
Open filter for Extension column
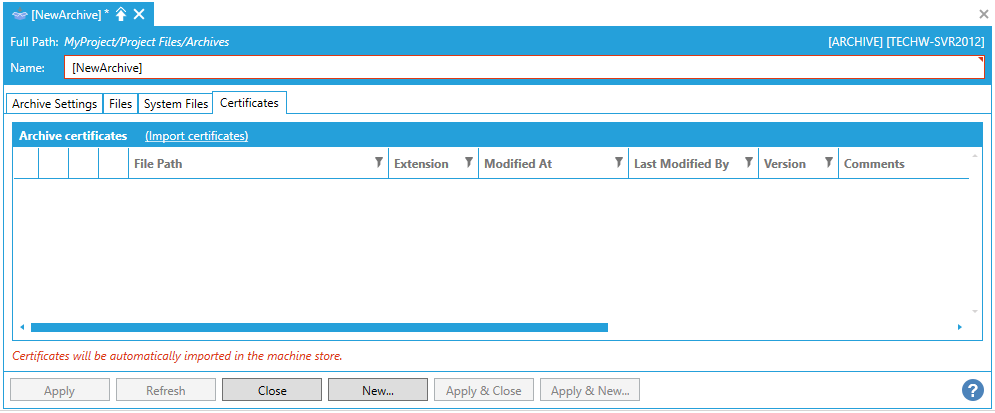tap(468, 163)
